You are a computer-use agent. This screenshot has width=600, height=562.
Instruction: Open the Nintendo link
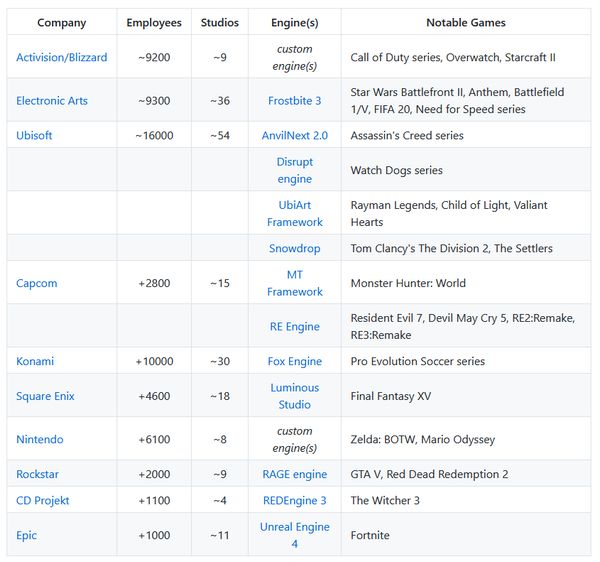(40, 439)
